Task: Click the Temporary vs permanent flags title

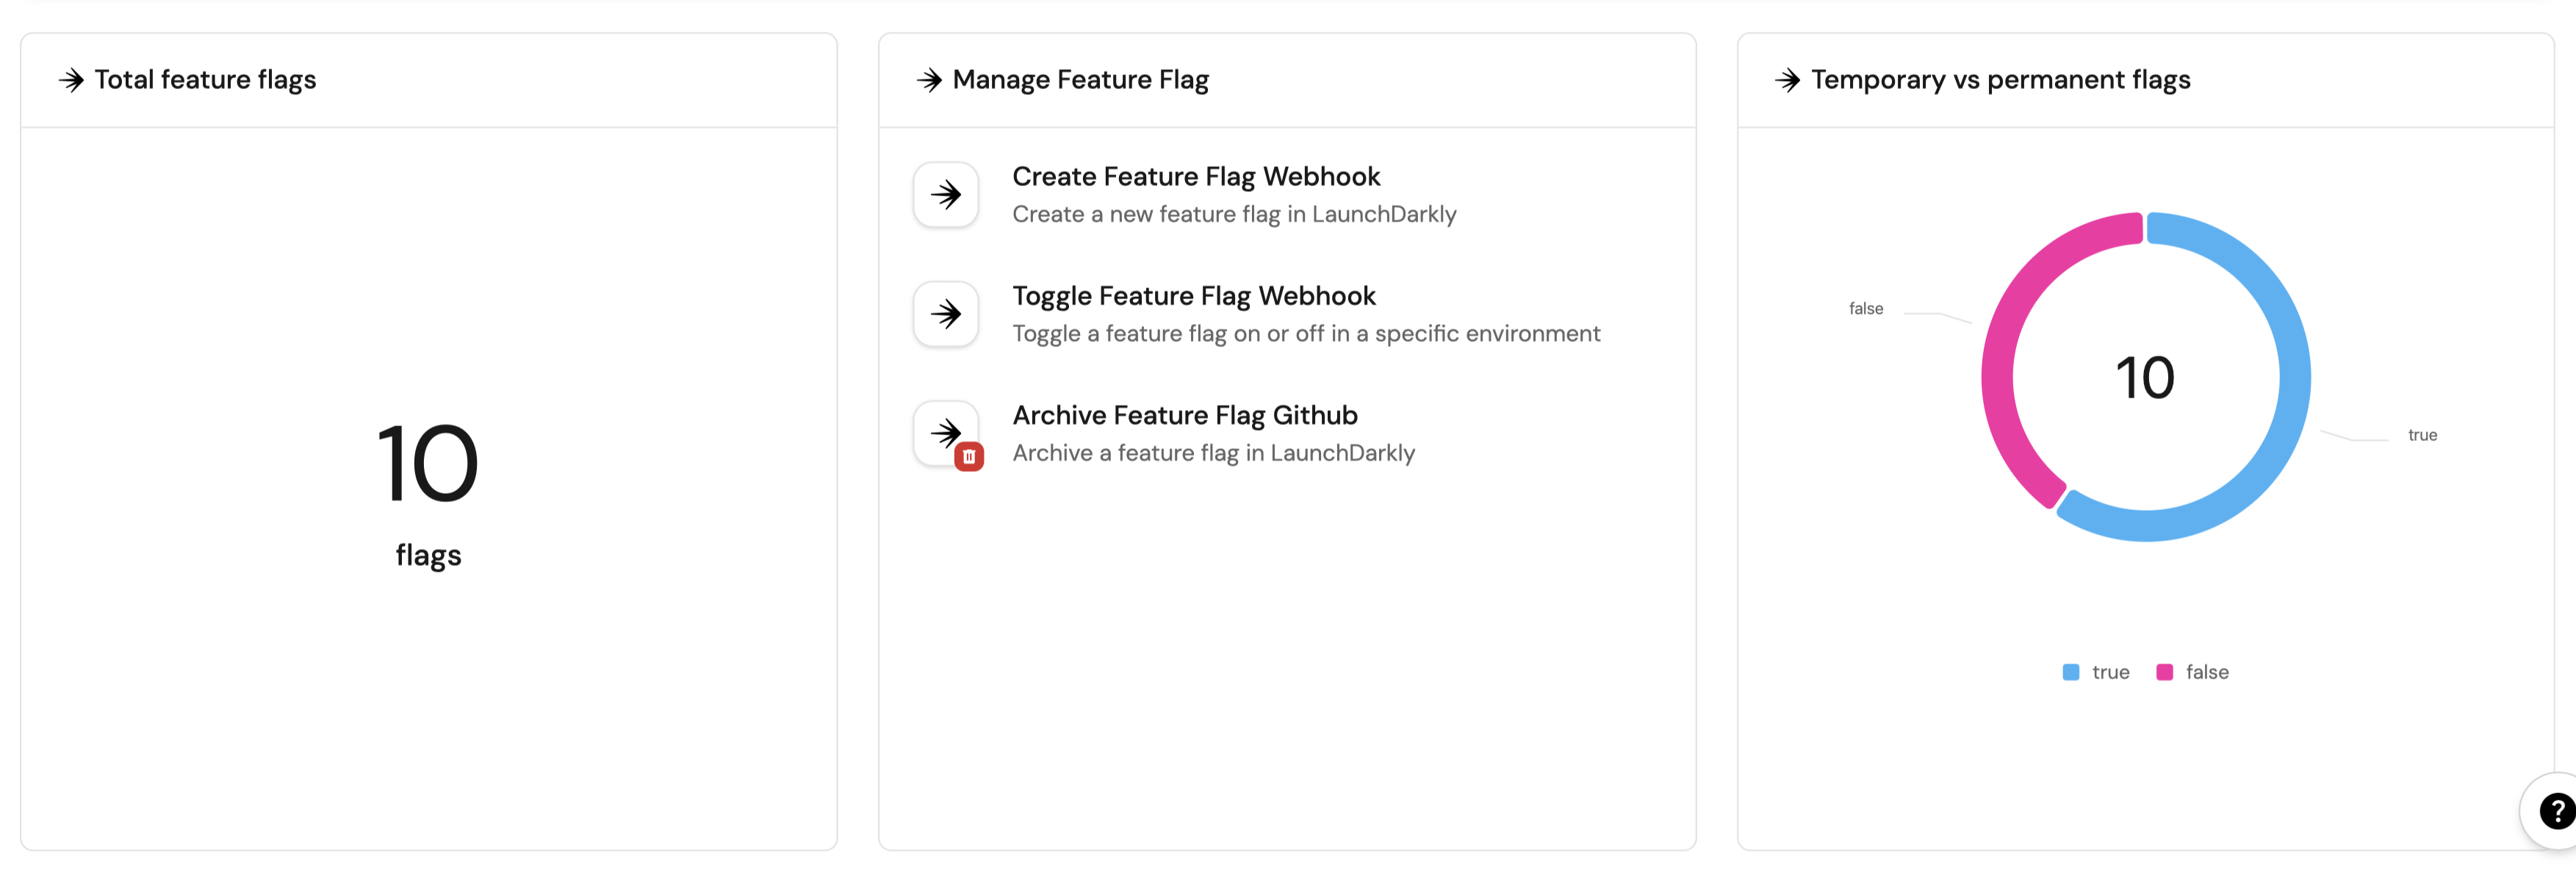Action: [2000, 80]
